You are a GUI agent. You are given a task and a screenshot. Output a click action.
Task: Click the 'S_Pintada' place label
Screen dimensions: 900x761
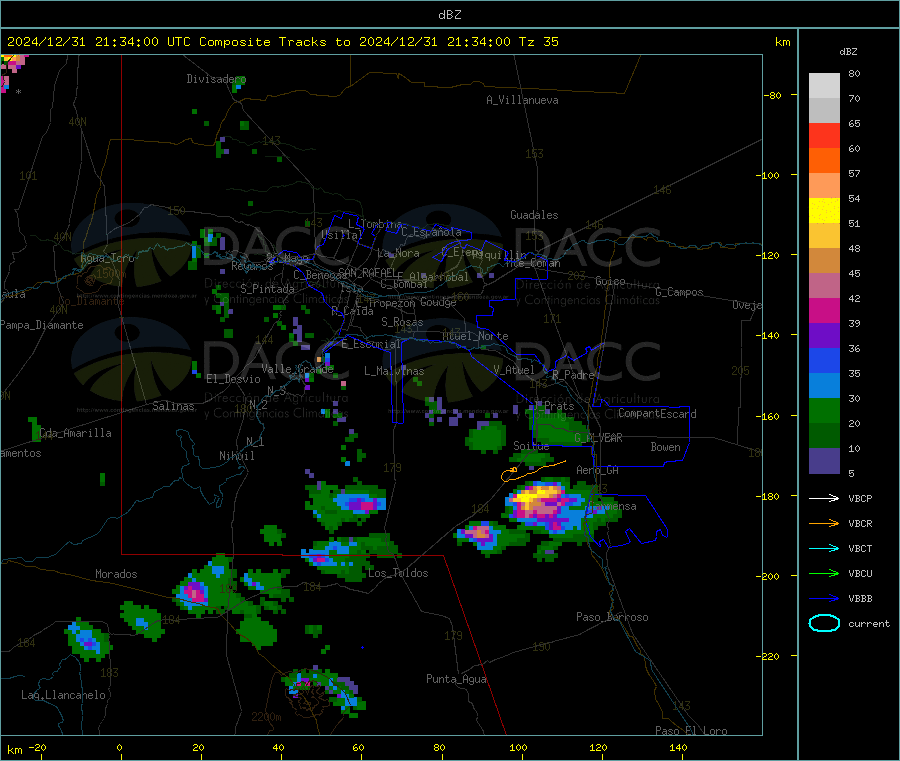coord(267,289)
